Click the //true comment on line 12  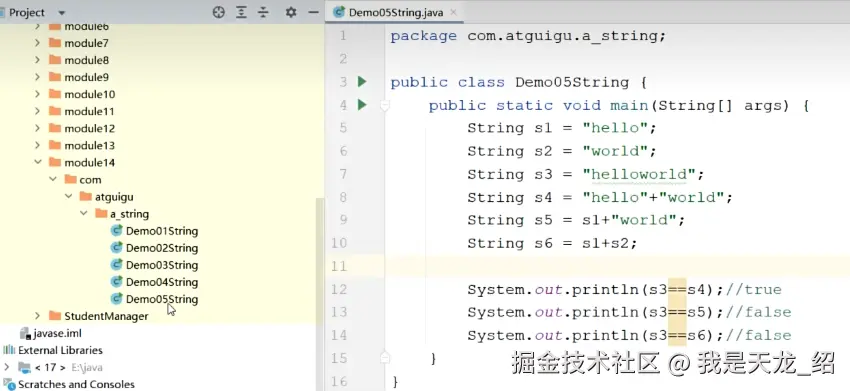tap(753, 290)
